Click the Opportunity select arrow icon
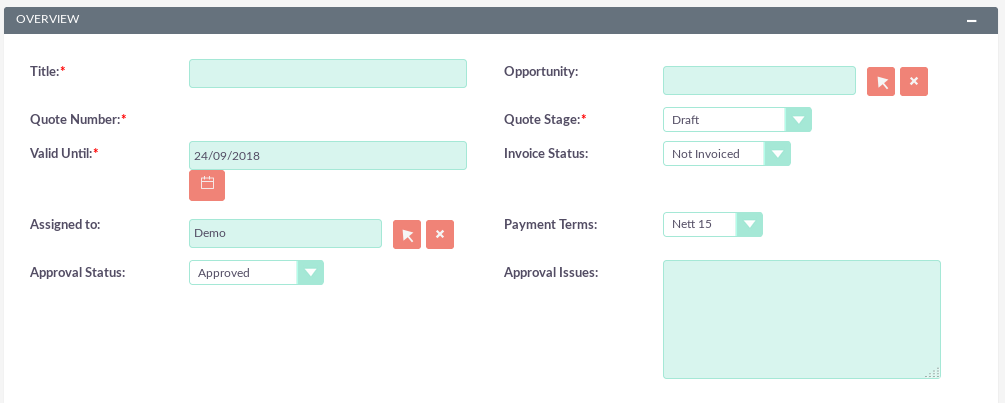This screenshot has width=1005, height=403. [881, 82]
